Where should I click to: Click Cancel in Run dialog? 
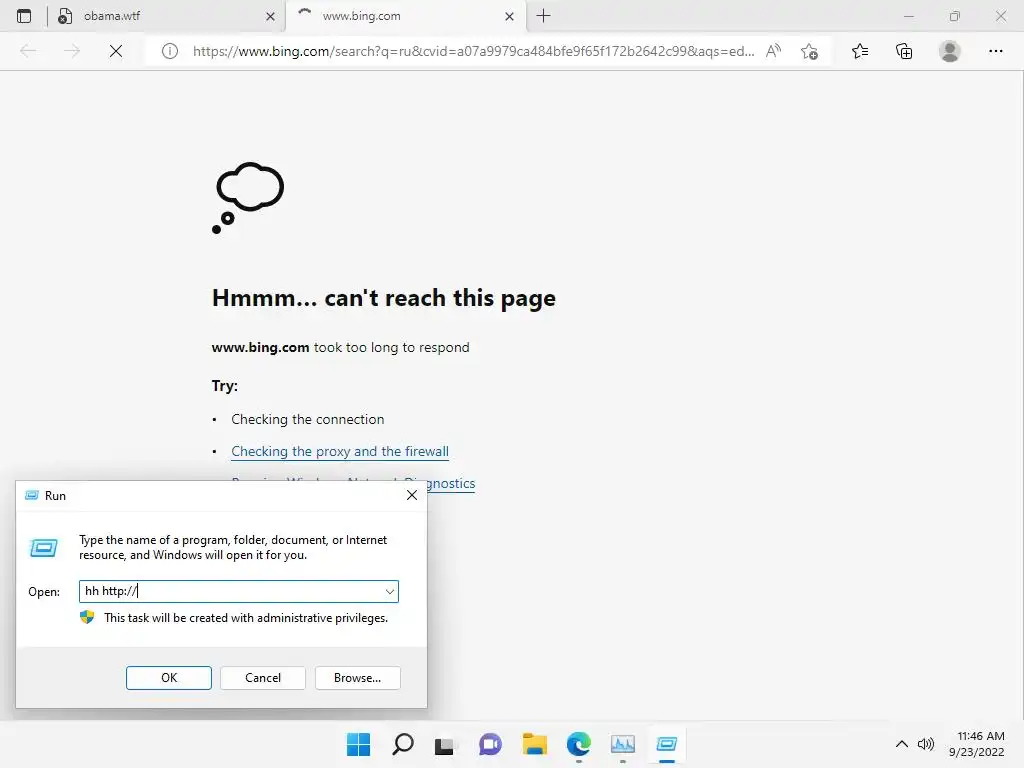(x=263, y=678)
